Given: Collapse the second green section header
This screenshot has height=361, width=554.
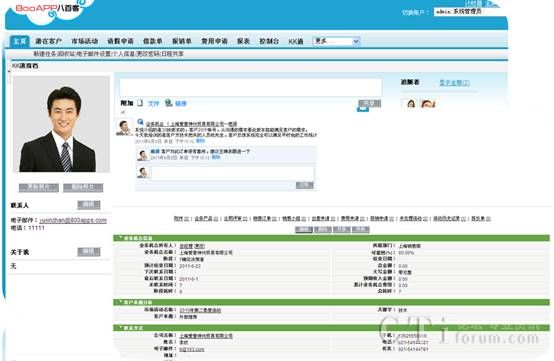Looking at the screenshot, I should (x=331, y=302).
